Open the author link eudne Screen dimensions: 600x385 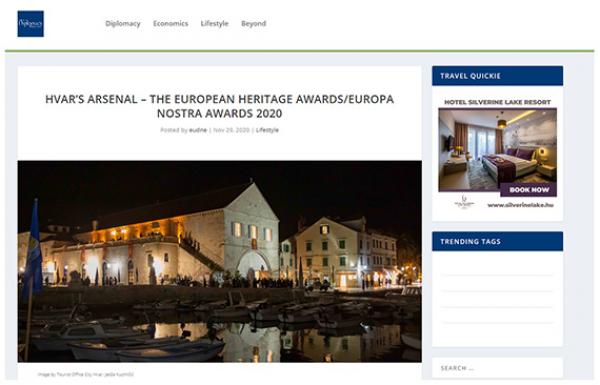198,130
